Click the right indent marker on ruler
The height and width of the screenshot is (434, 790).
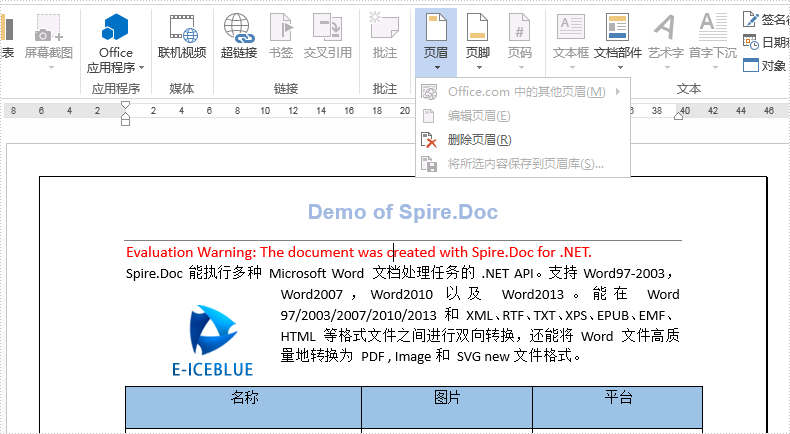(x=679, y=117)
